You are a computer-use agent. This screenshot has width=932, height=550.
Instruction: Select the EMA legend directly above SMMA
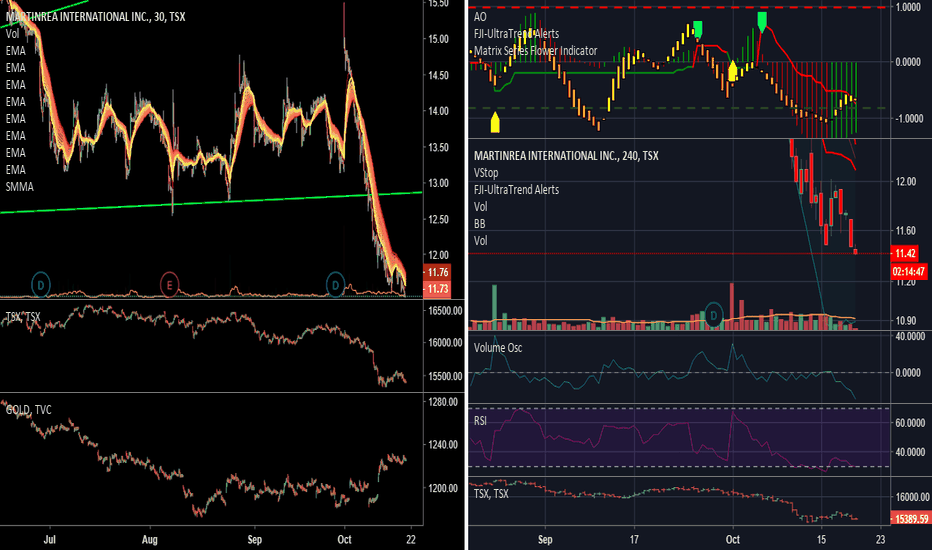15,170
